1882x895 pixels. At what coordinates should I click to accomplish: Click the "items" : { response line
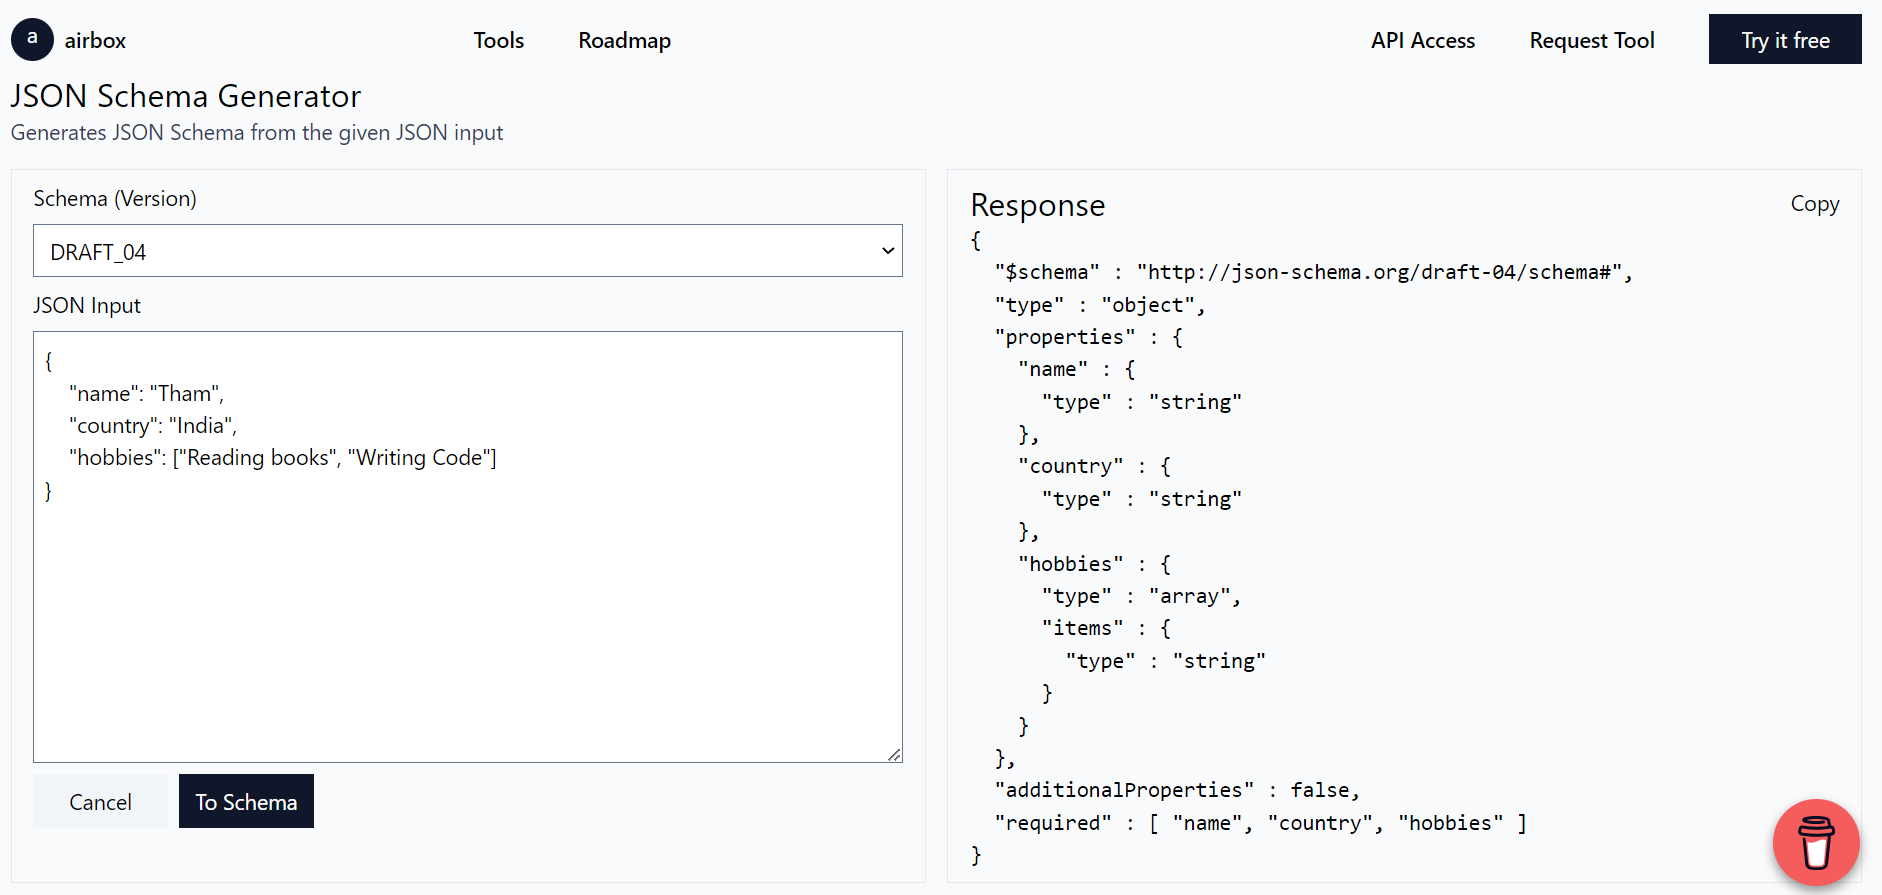pyautogui.click(x=1106, y=628)
